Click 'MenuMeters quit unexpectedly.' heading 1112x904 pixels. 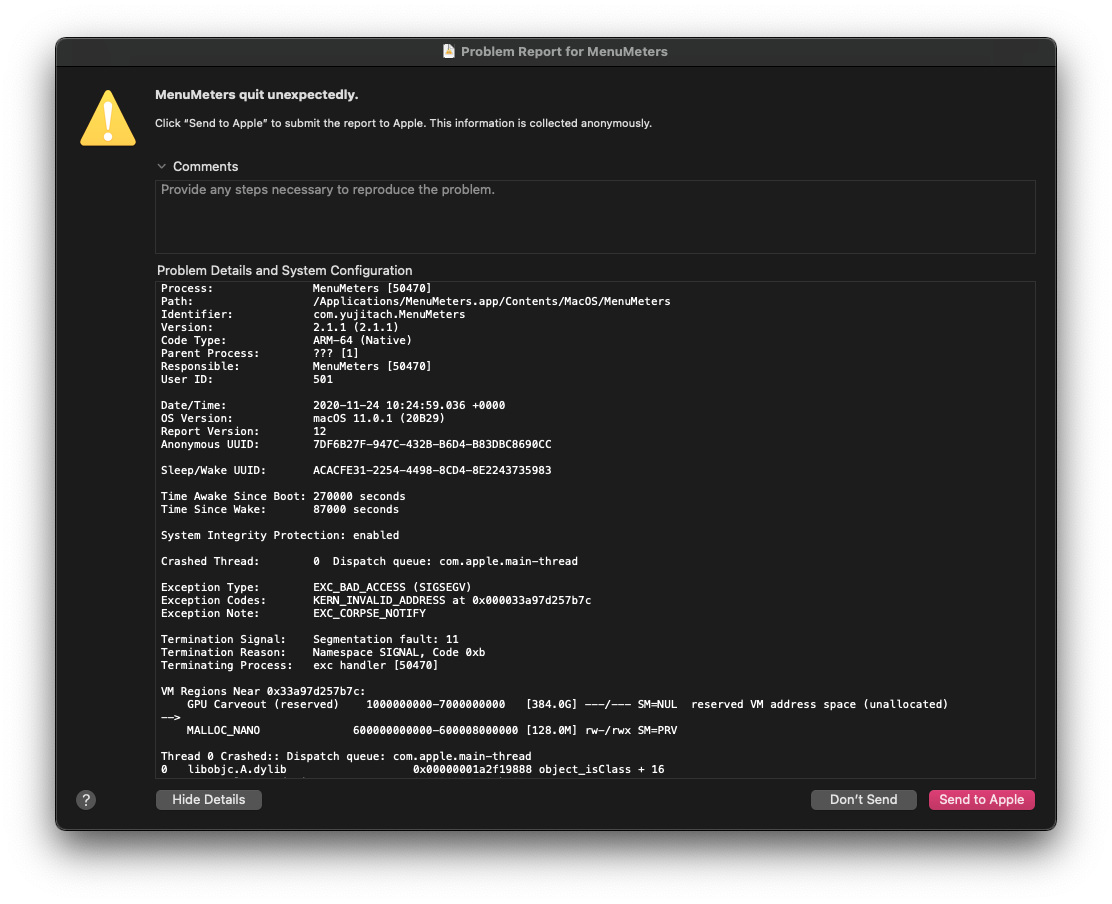click(x=257, y=95)
